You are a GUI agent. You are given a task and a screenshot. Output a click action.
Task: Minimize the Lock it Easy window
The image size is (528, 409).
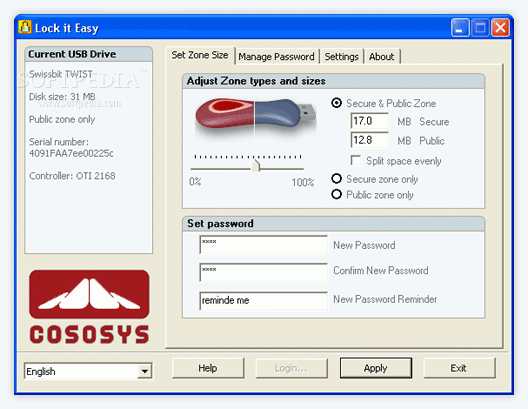tap(460, 28)
